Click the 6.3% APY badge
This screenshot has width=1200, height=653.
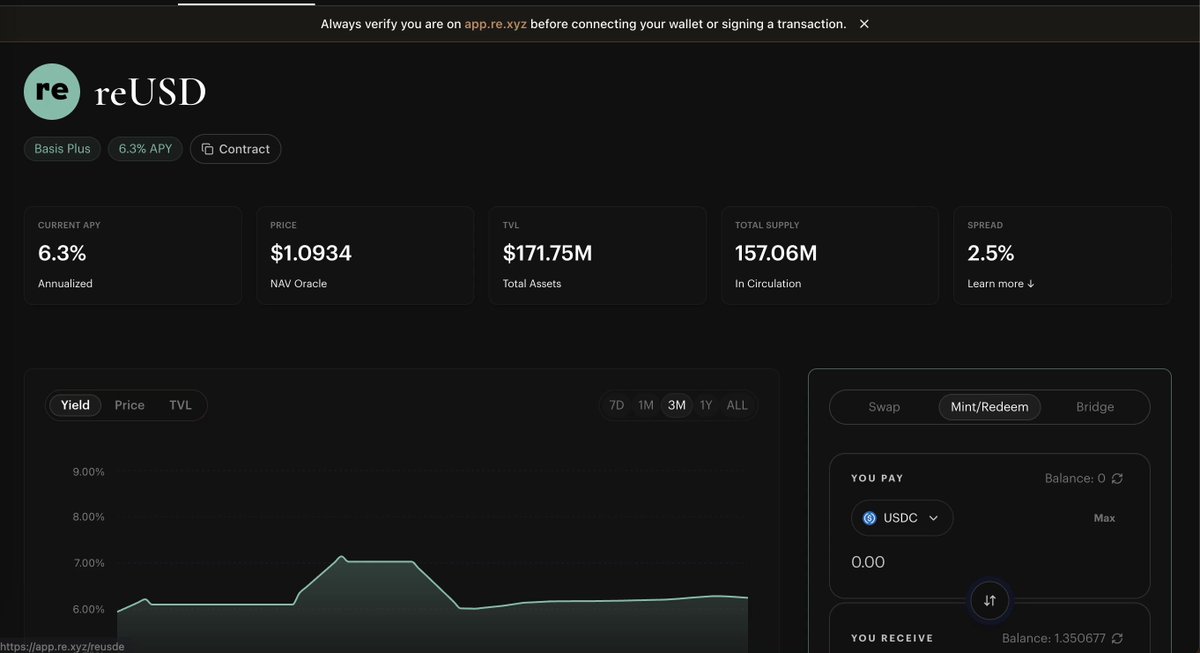point(145,149)
